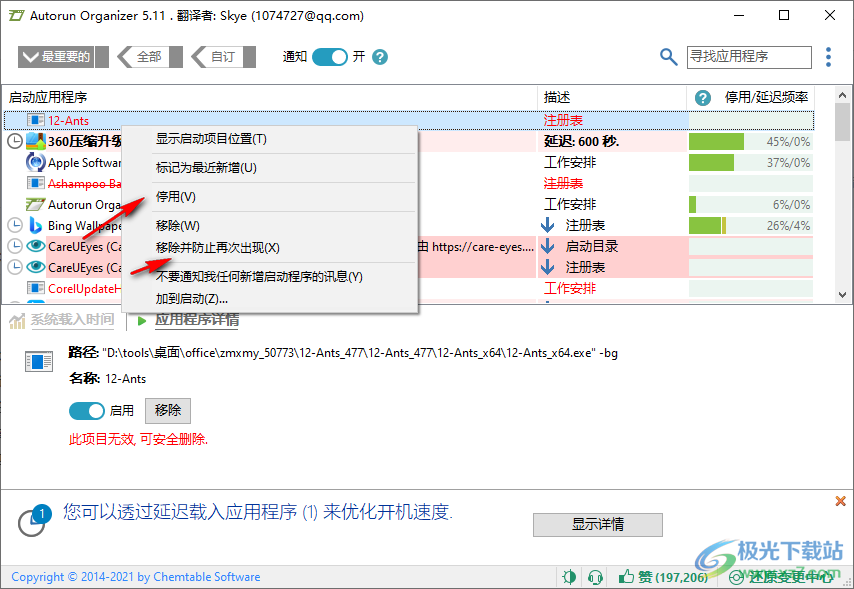Image resolution: width=854 pixels, height=589 pixels.
Task: Click the Bing Wallpaper frequency bar 26%/4%
Action: pos(751,226)
